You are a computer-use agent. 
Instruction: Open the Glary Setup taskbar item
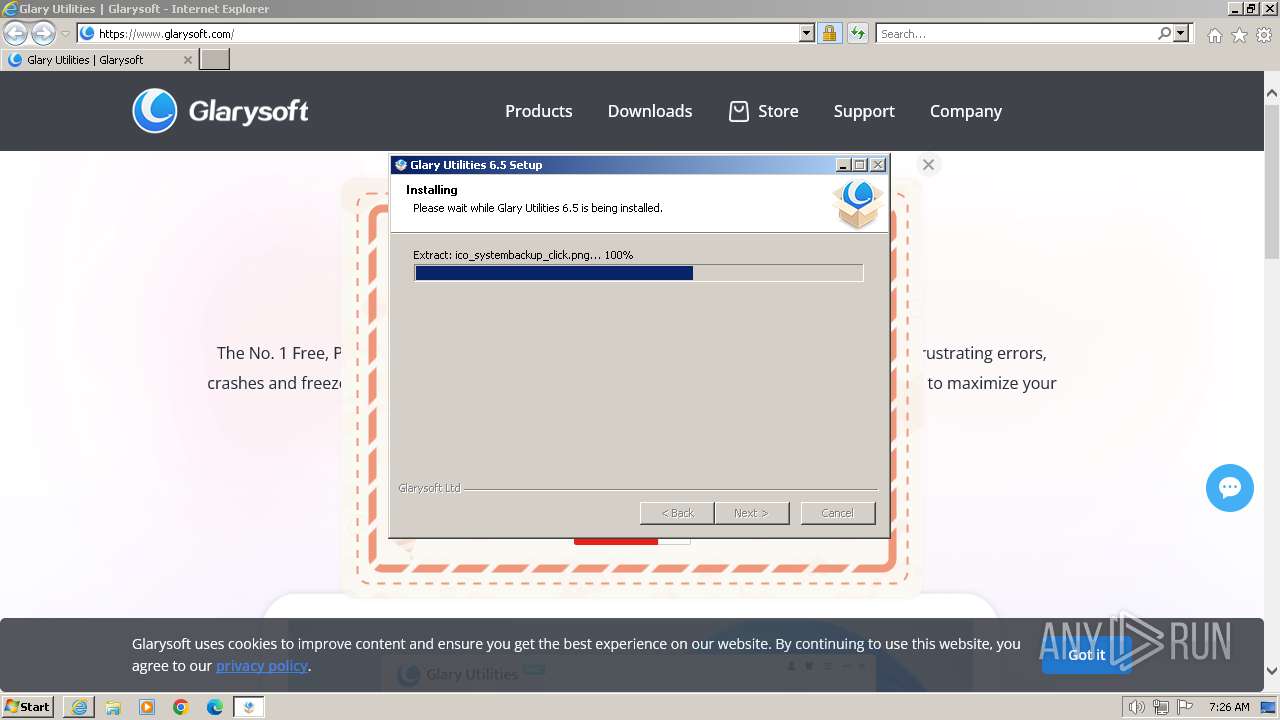[x=249, y=707]
